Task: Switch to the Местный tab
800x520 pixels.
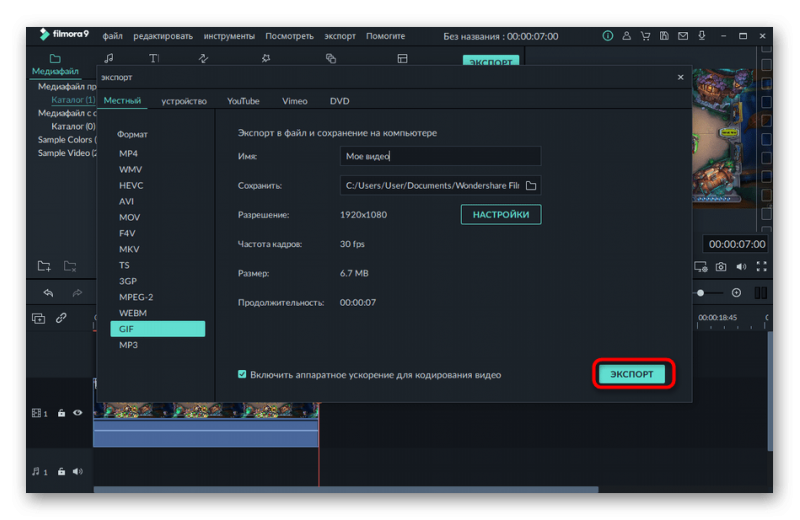Action: click(122, 101)
